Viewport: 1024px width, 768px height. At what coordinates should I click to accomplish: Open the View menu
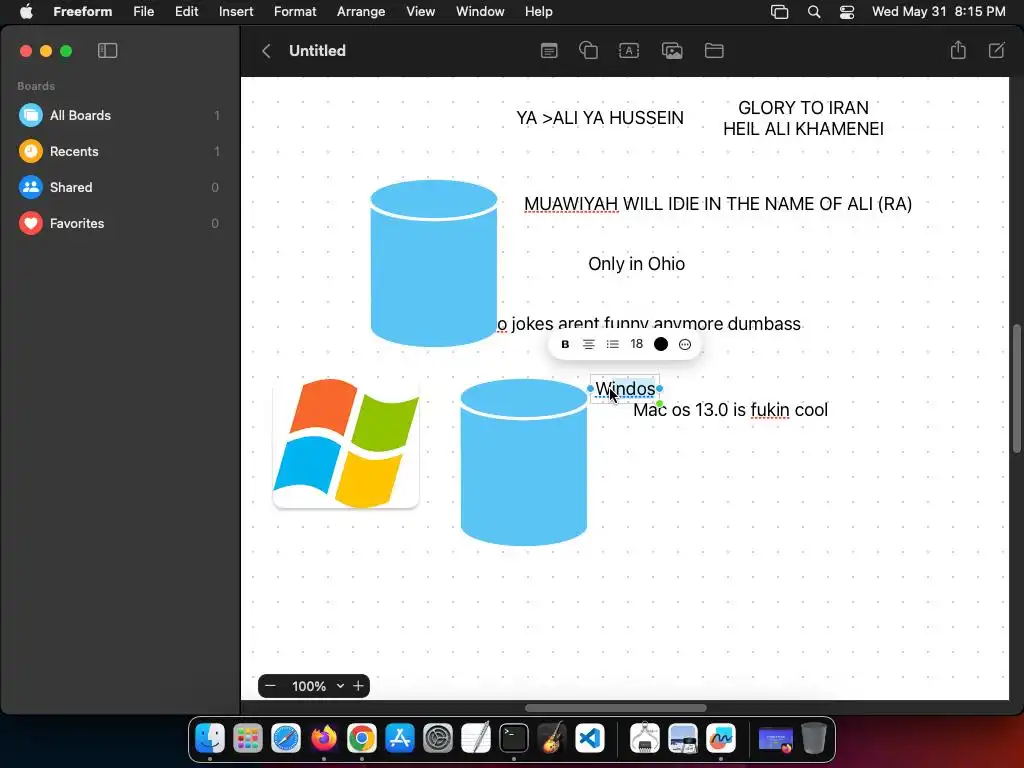point(420,12)
